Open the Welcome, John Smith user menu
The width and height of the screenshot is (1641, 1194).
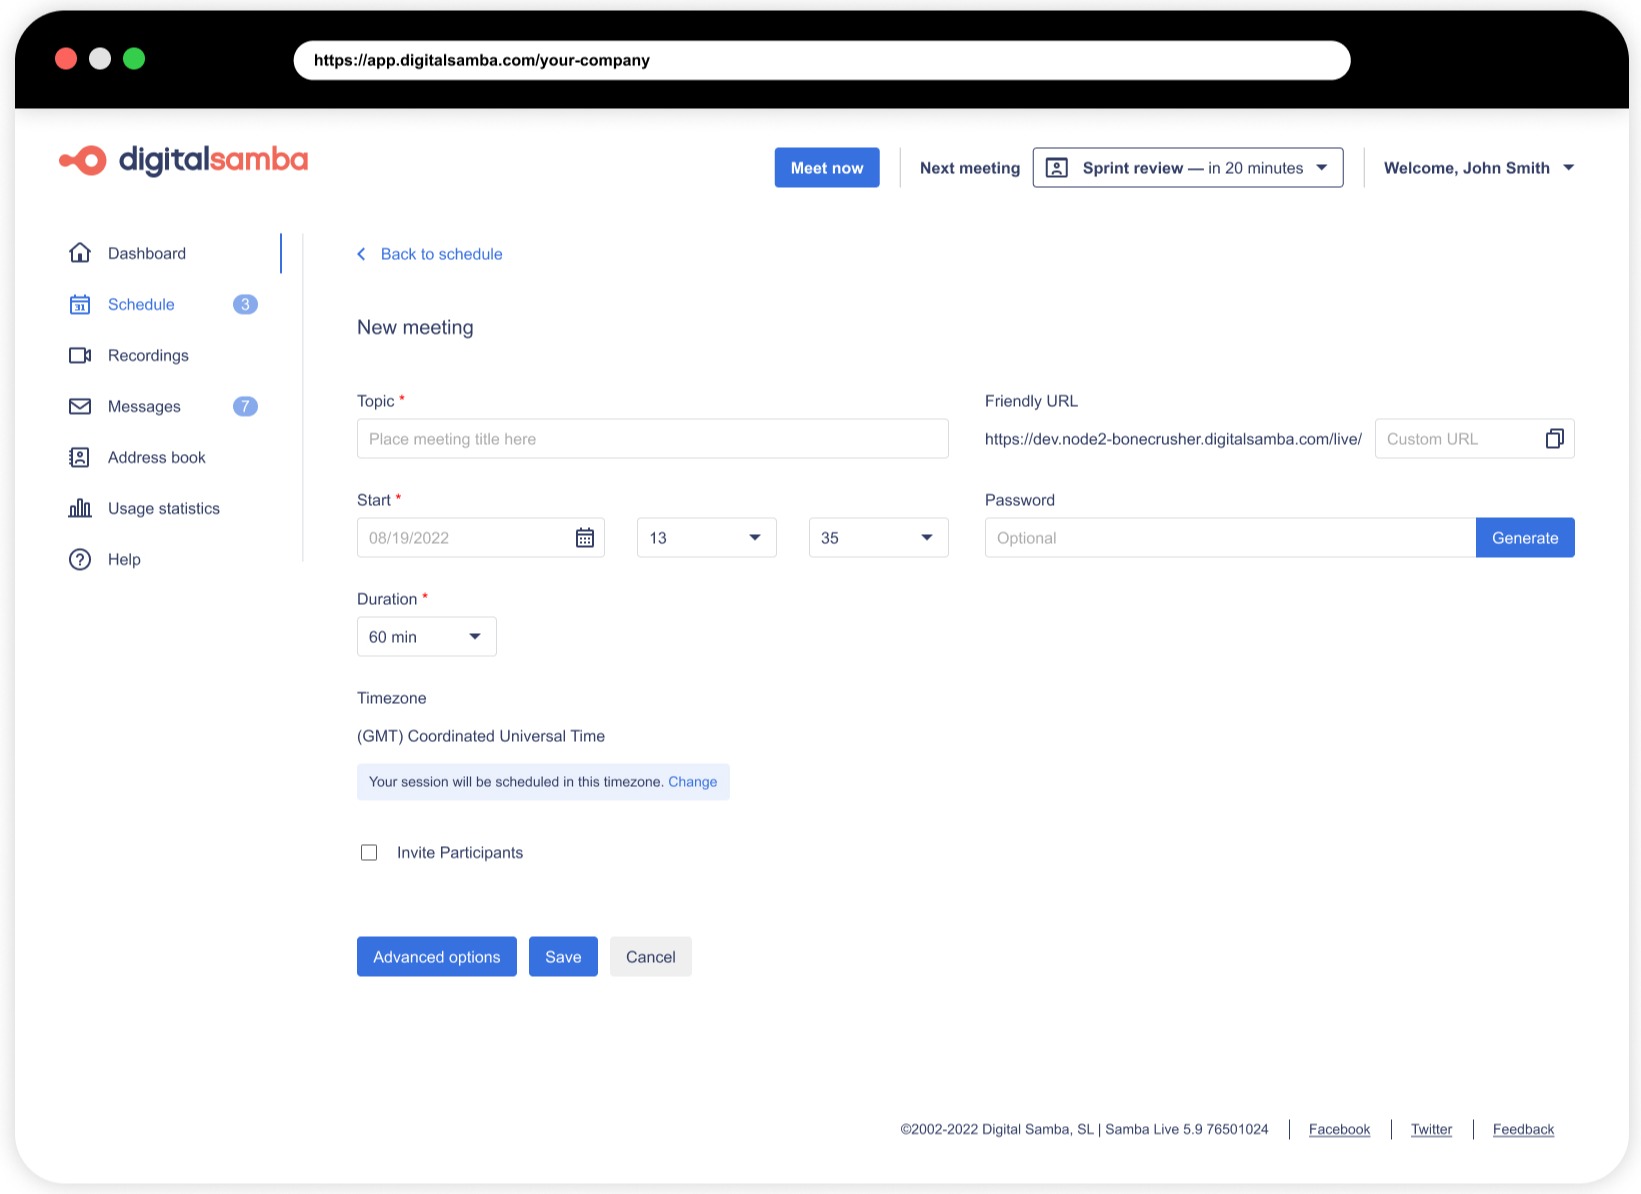1478,168
